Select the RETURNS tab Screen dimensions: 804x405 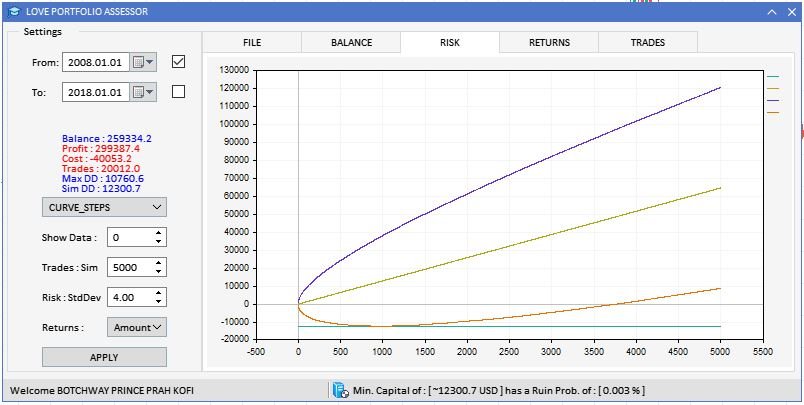(x=549, y=43)
